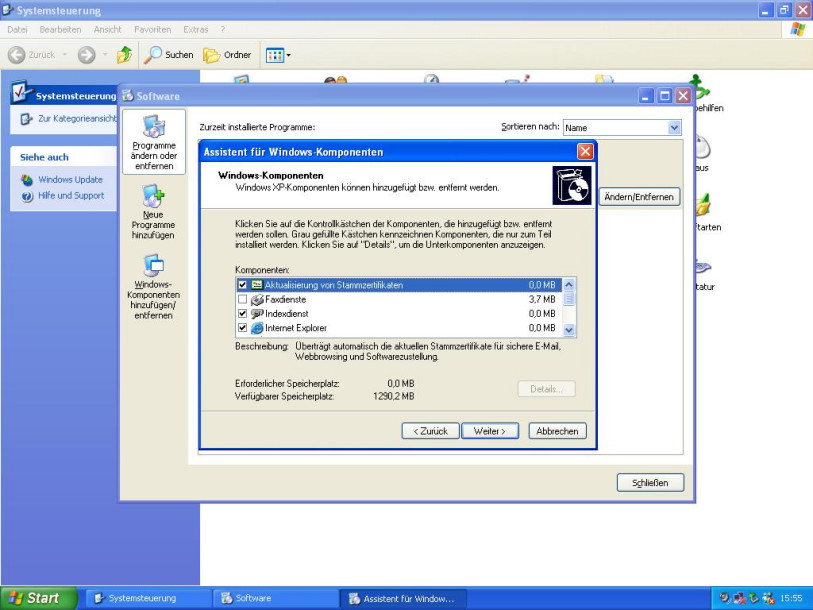Uncheck 'Aktualisierung von Stammzertifikaten' checkbox
The width and height of the screenshot is (813, 610).
(x=242, y=285)
